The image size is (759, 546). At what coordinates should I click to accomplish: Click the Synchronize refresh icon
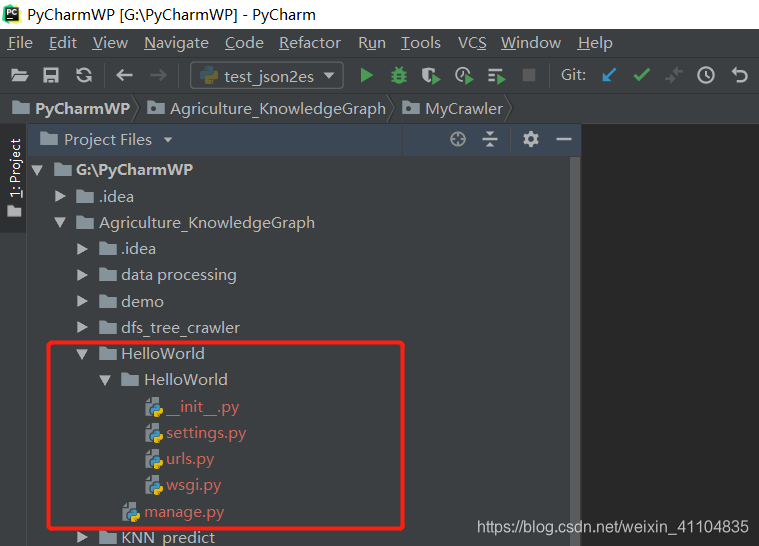pos(84,76)
